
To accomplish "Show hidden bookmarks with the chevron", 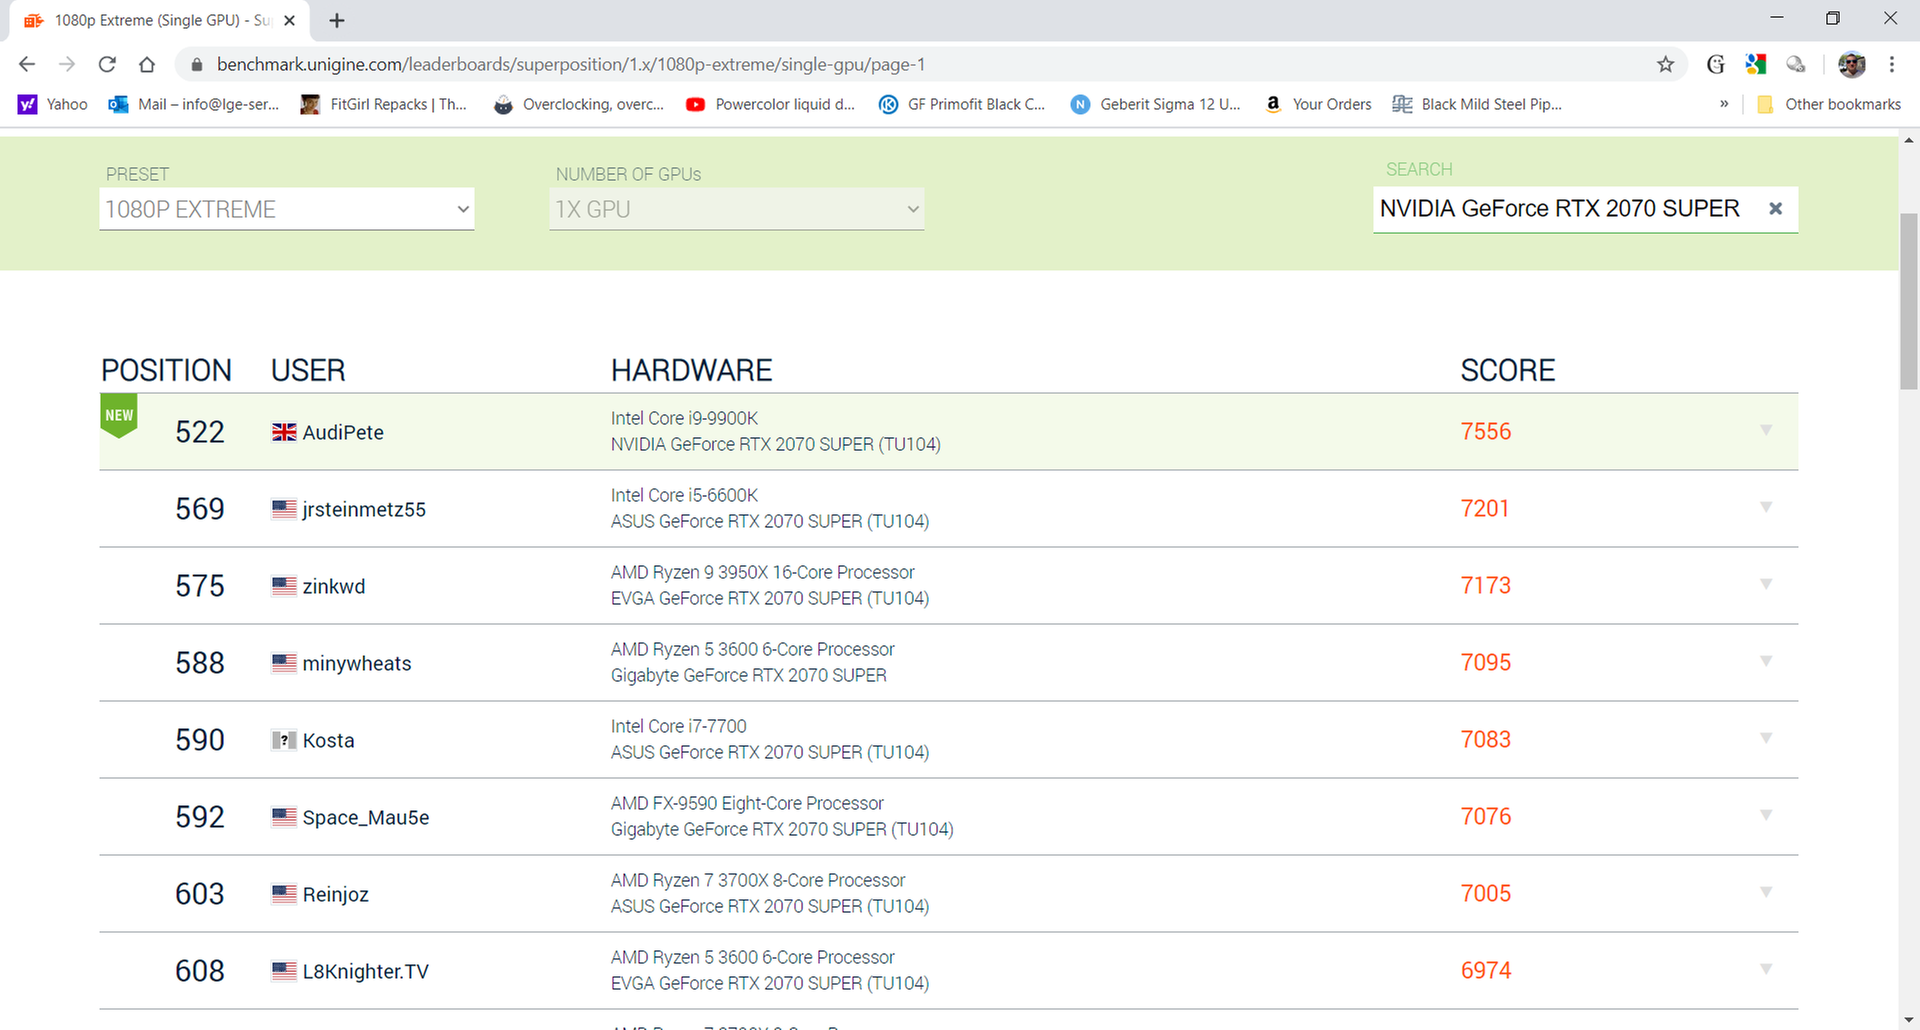I will [x=1724, y=104].
